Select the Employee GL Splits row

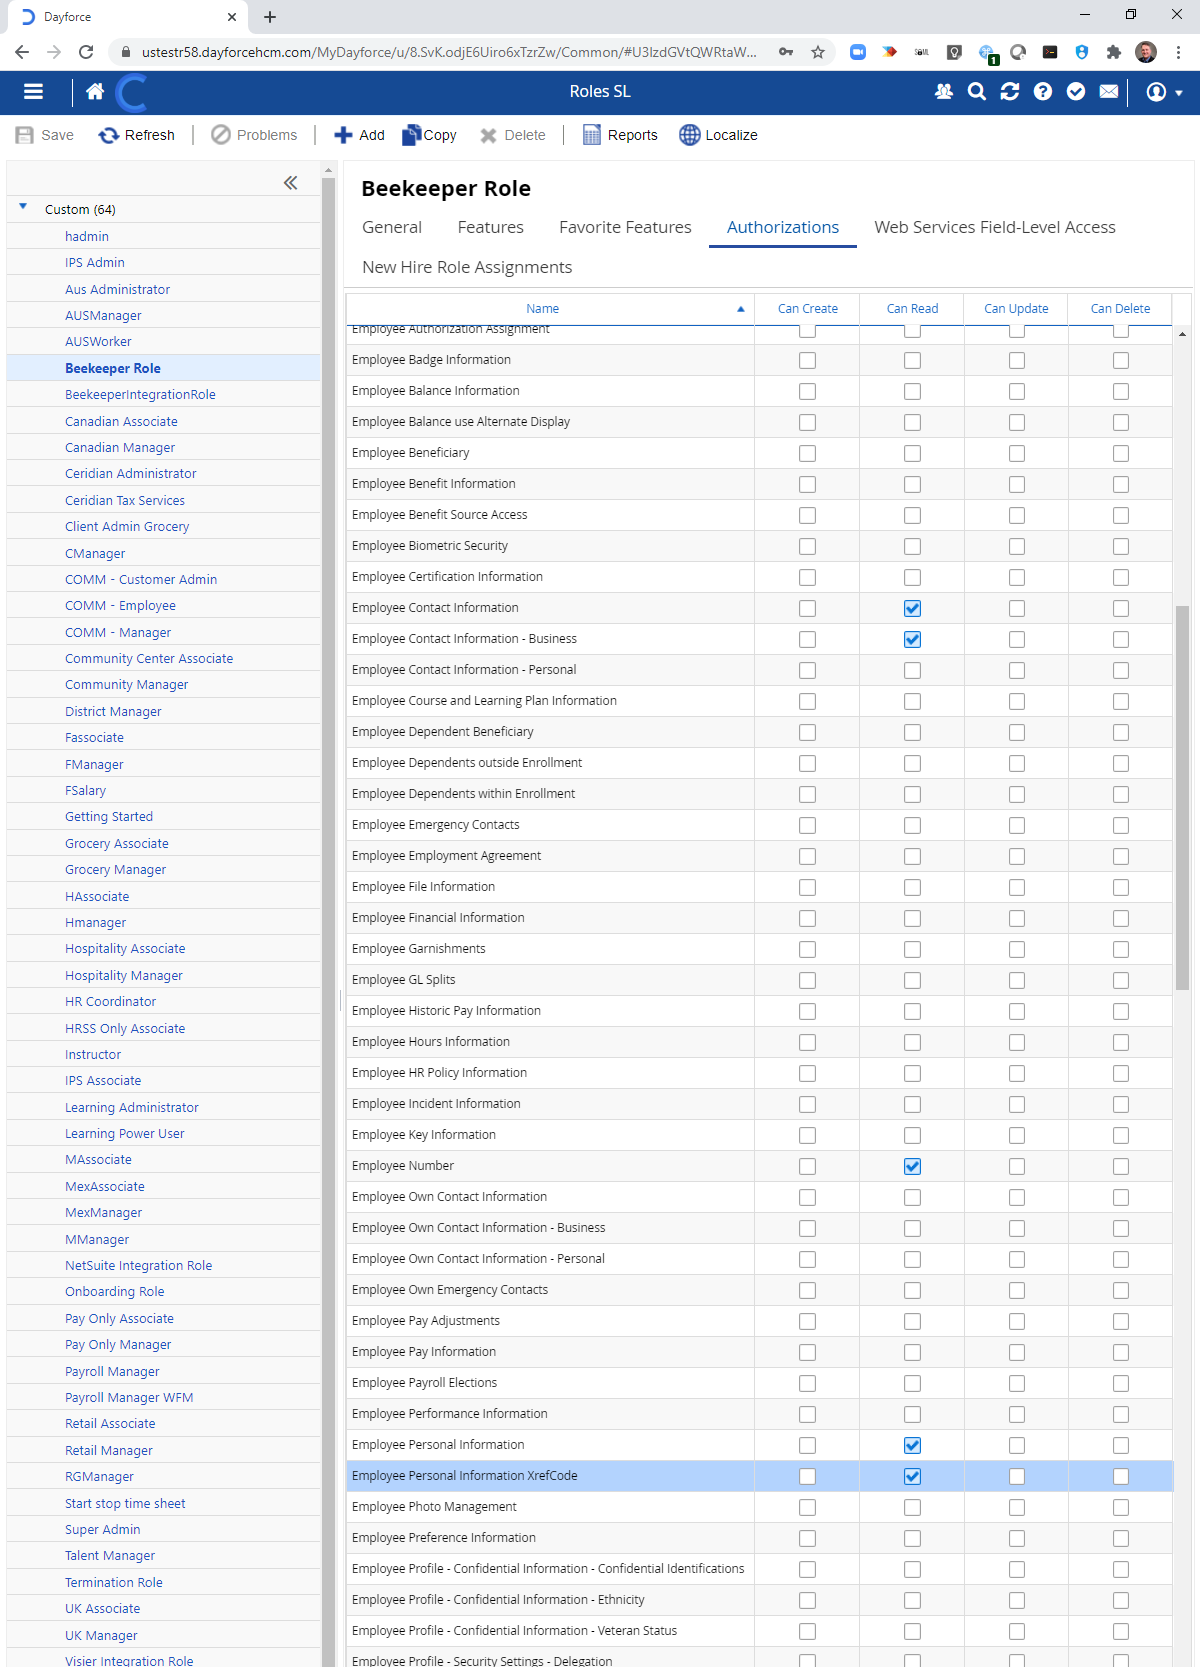pyautogui.click(x=759, y=980)
